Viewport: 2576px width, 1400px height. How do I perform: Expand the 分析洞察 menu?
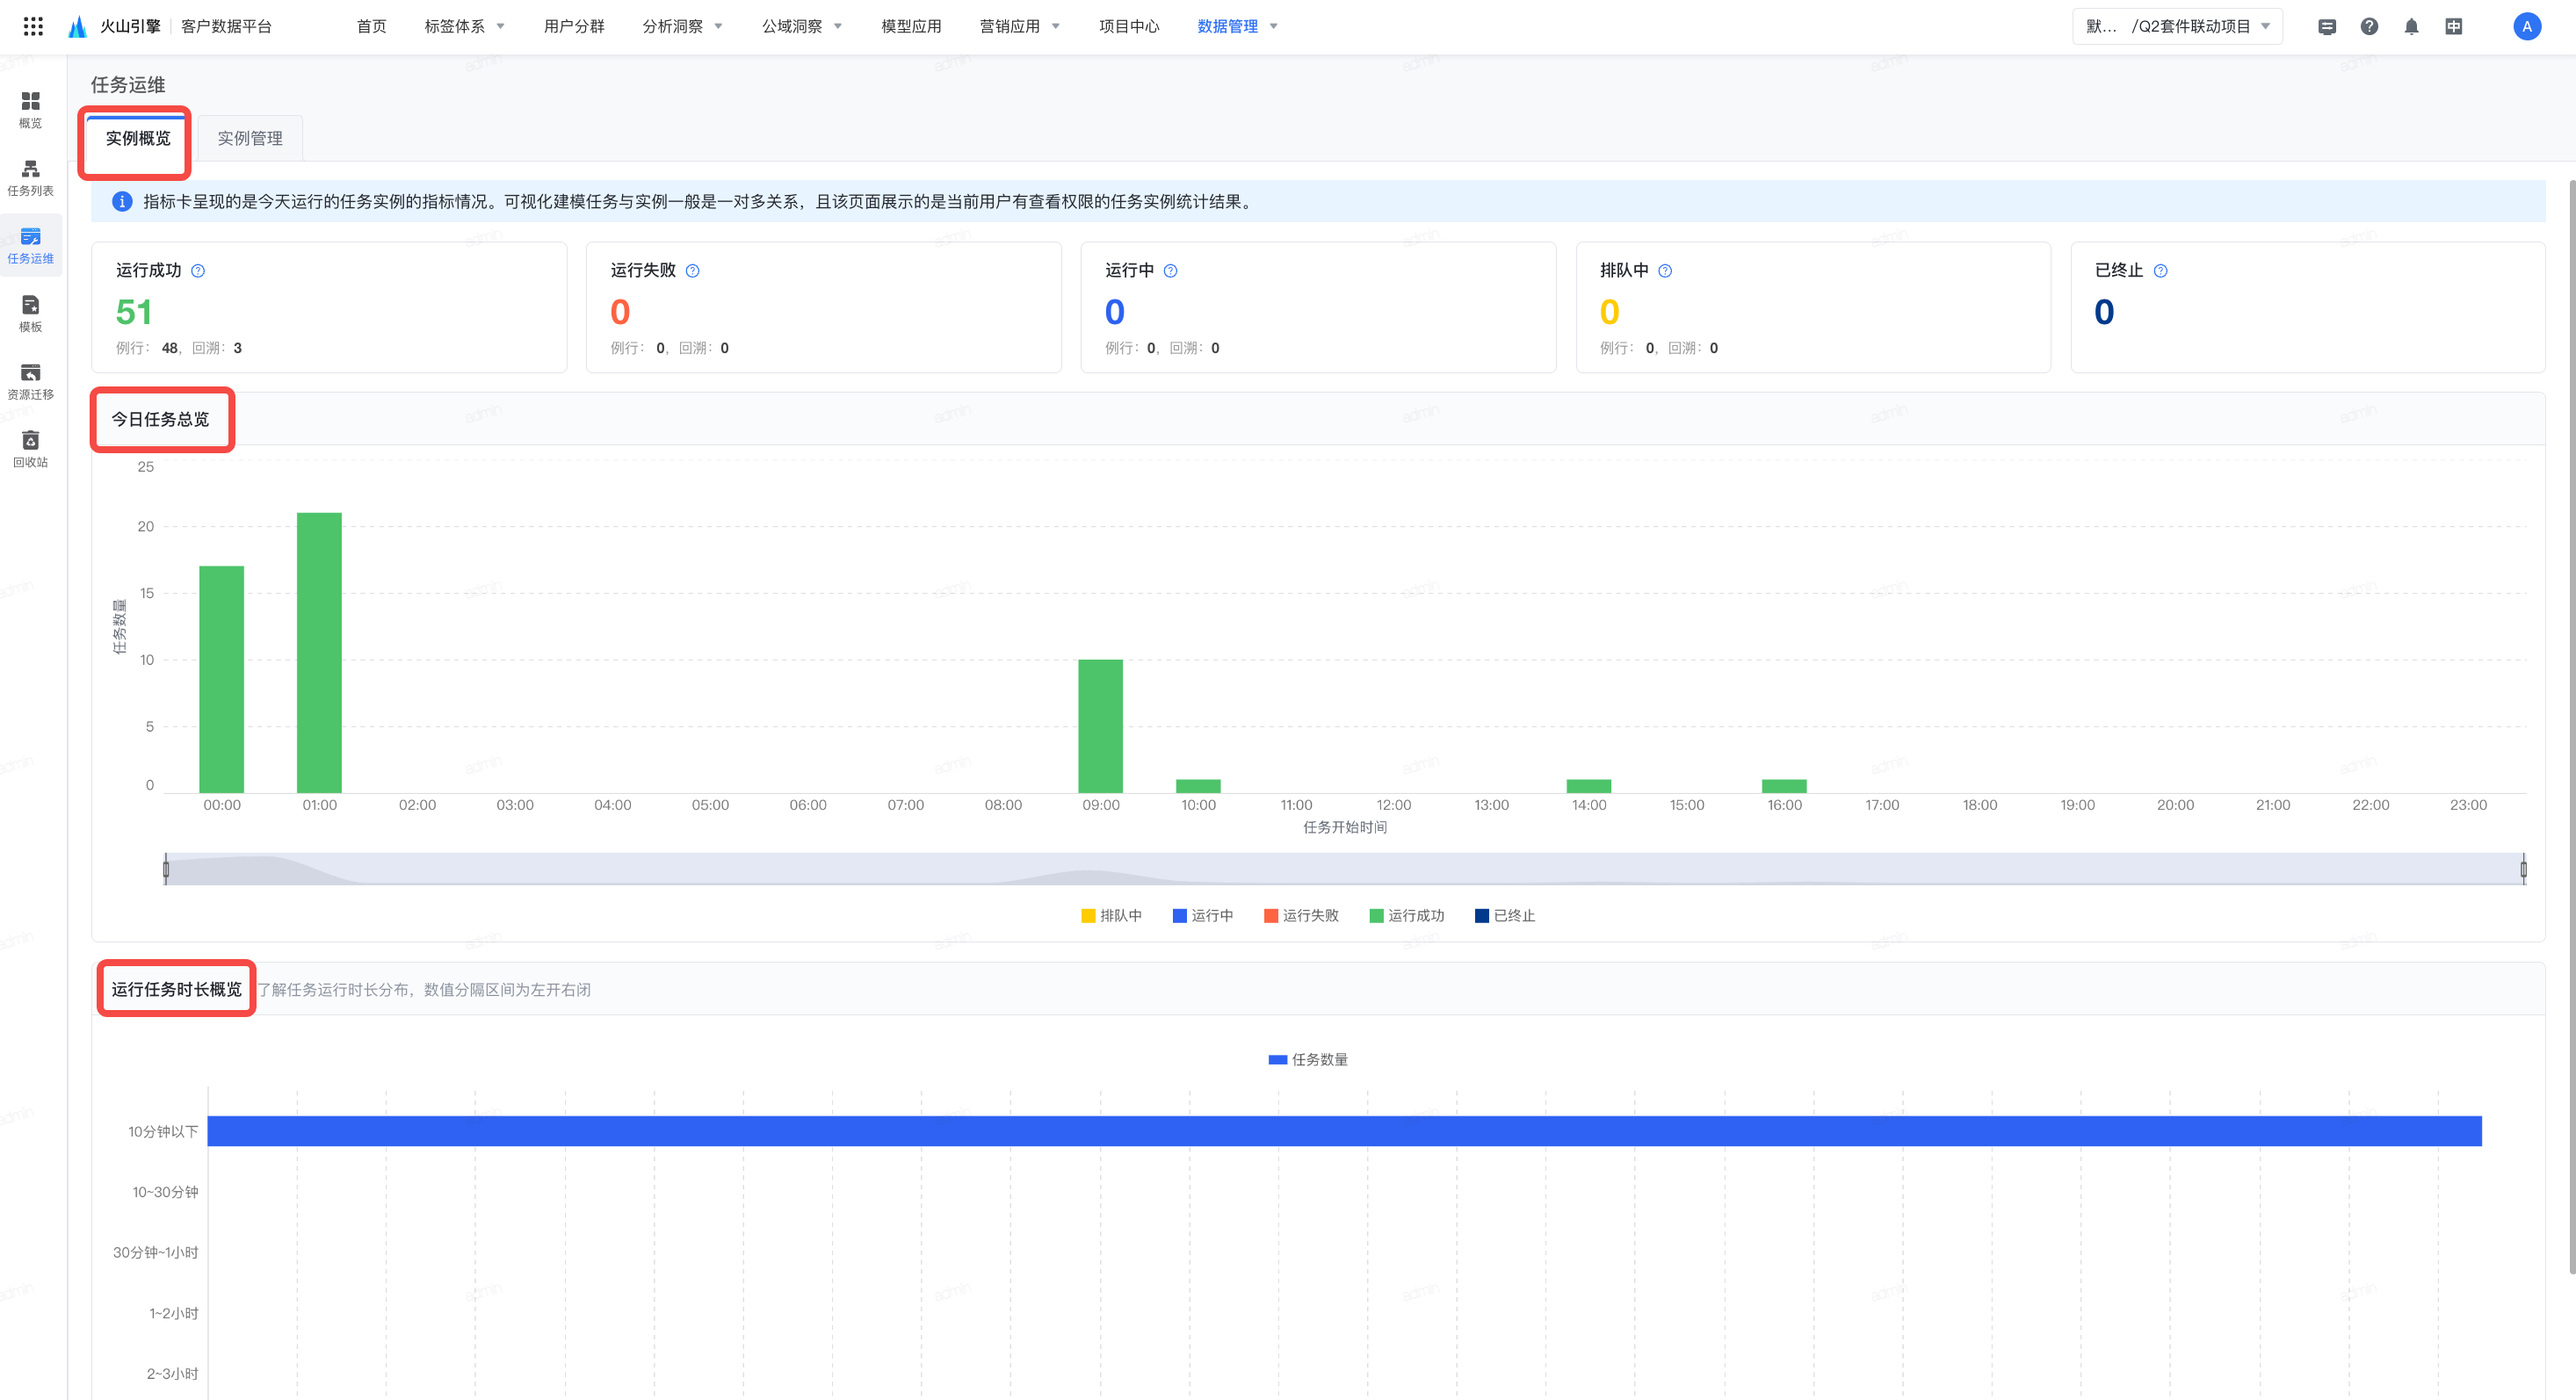coord(682,27)
